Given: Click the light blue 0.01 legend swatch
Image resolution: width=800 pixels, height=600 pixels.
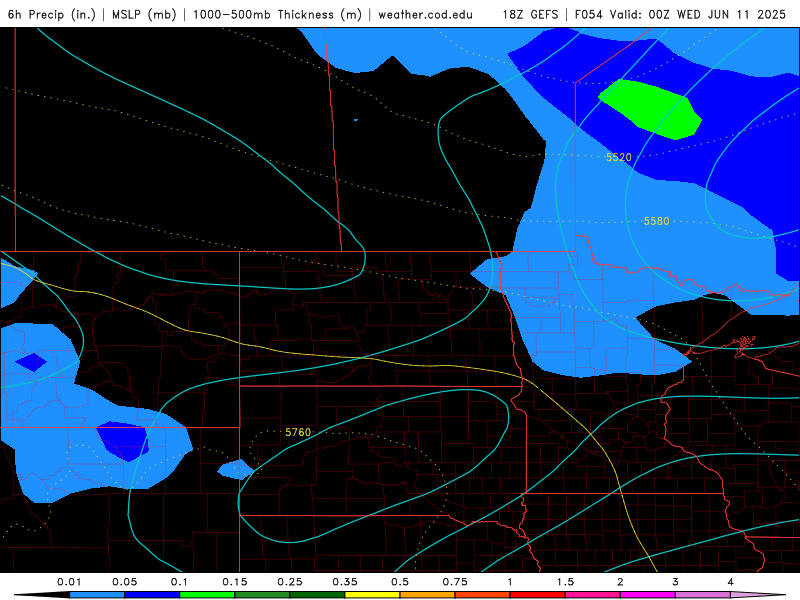Looking at the screenshot, I should pos(97,595).
